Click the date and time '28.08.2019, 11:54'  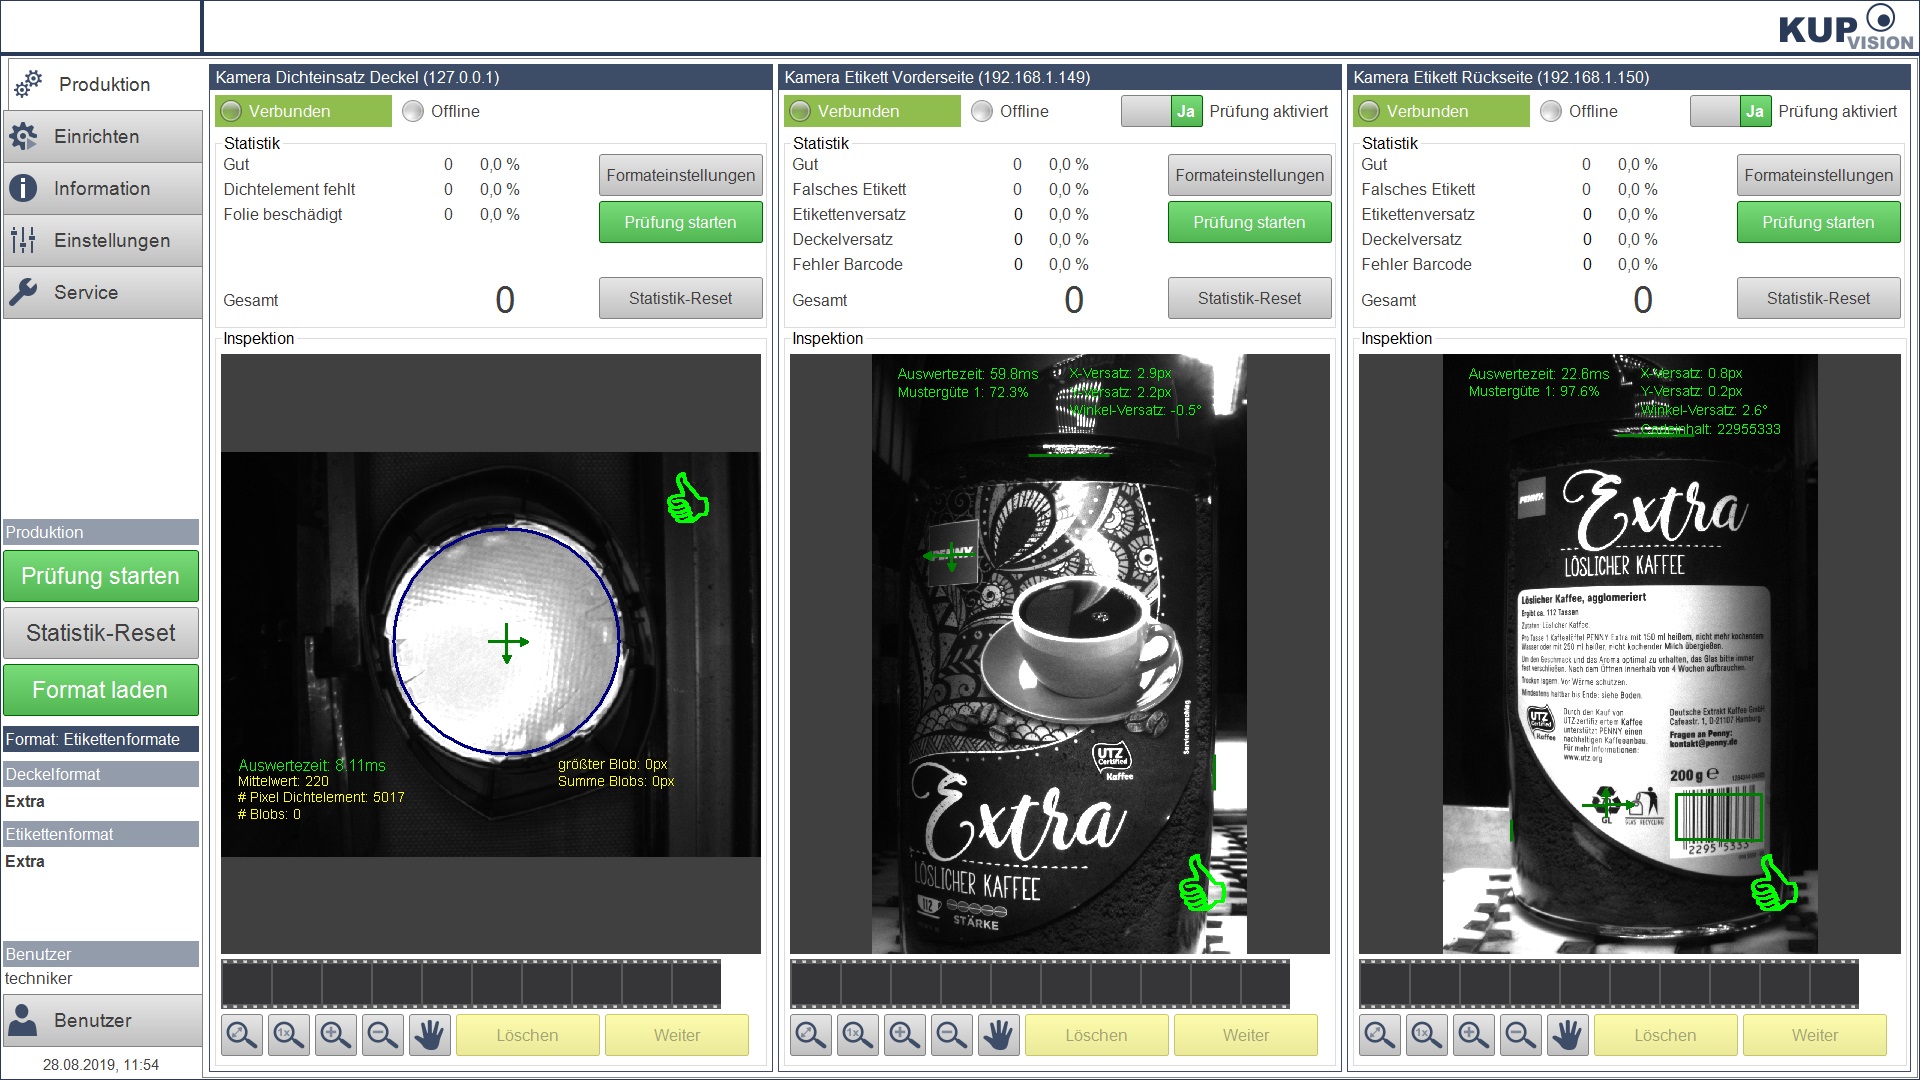(101, 1064)
